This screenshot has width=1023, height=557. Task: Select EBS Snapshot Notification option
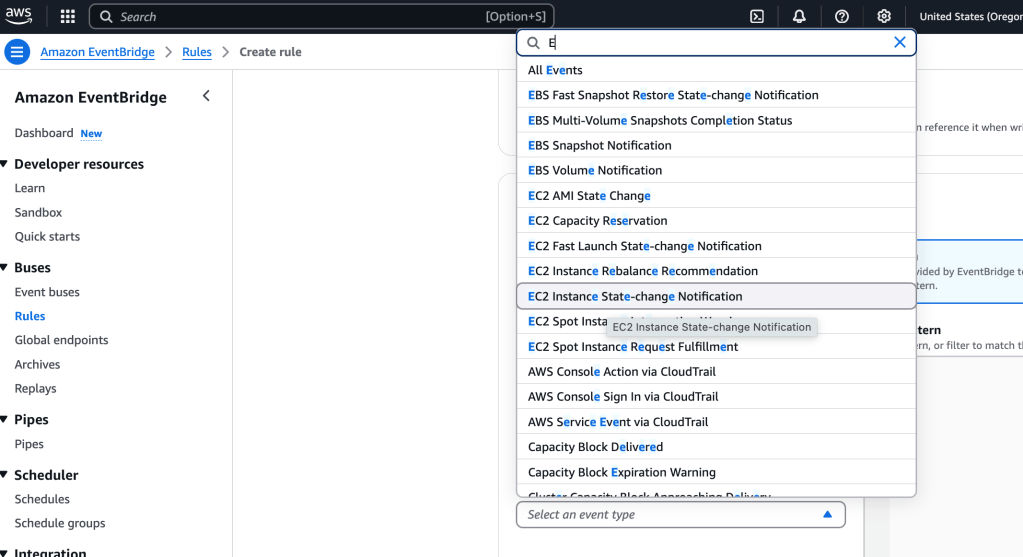point(600,145)
